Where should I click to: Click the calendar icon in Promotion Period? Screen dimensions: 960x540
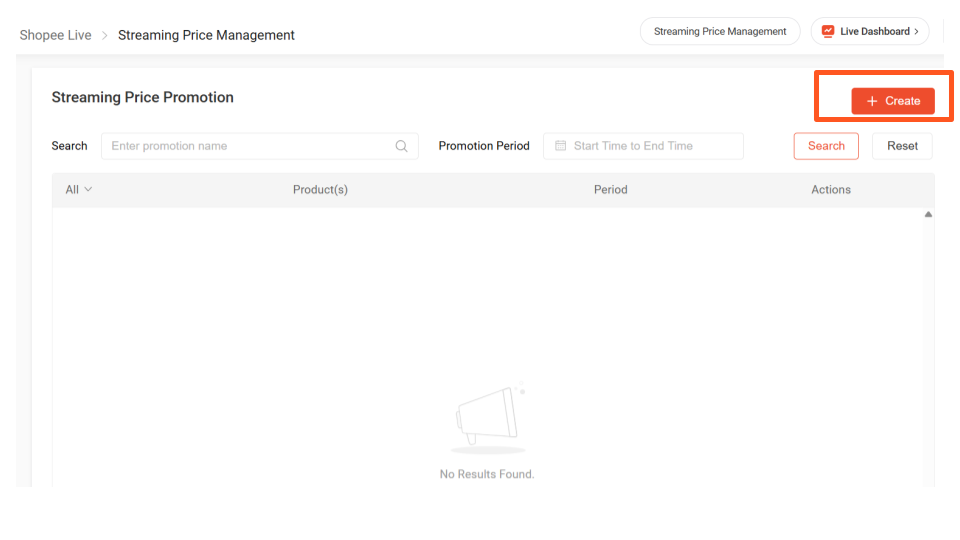coord(560,146)
